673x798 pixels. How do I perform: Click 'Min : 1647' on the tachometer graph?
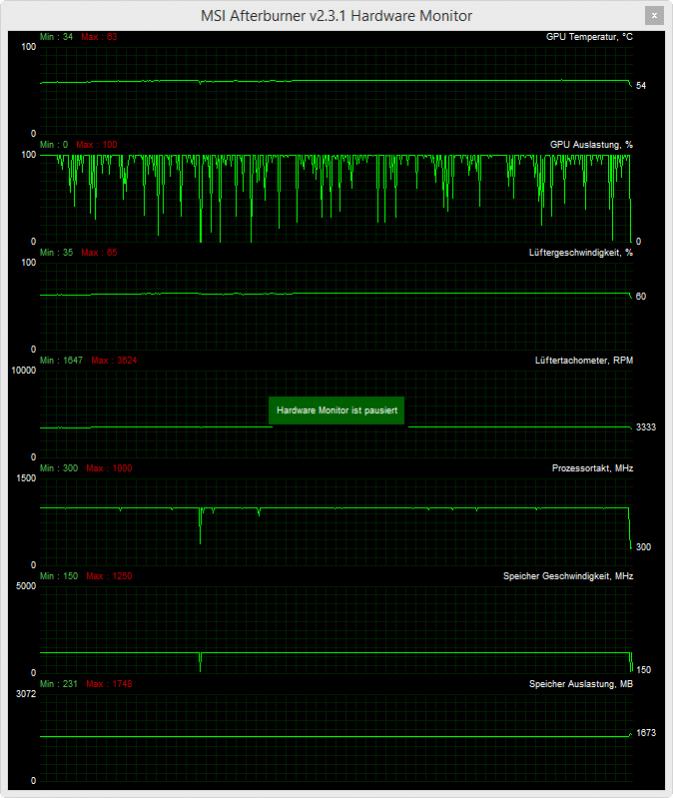[61, 360]
